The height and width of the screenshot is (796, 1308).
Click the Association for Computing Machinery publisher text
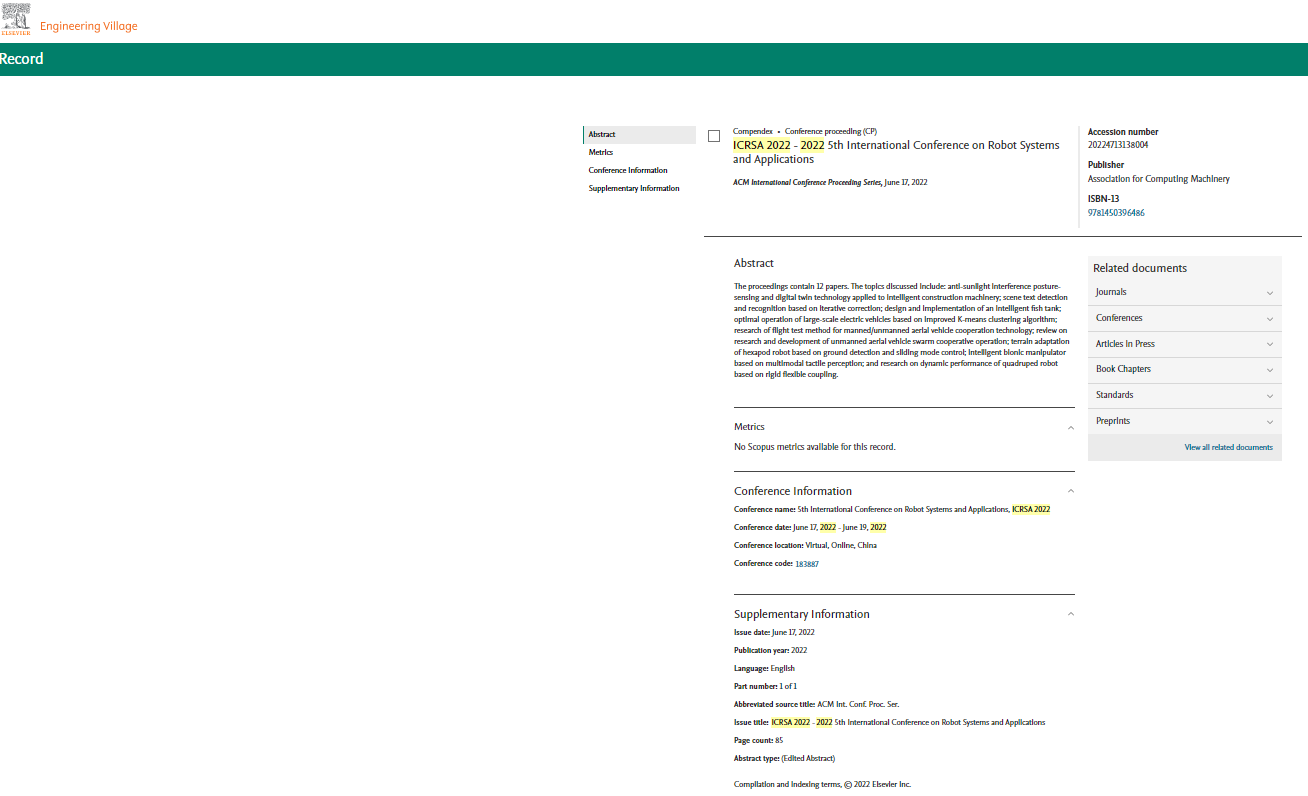tap(1159, 179)
